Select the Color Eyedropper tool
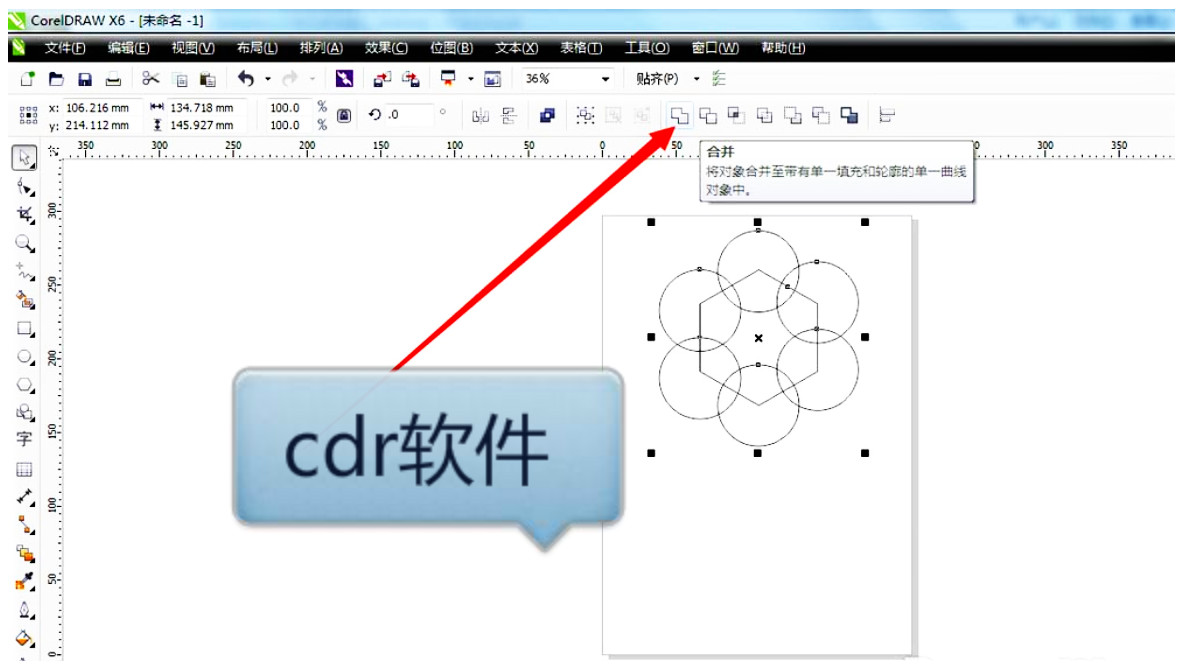 point(25,581)
